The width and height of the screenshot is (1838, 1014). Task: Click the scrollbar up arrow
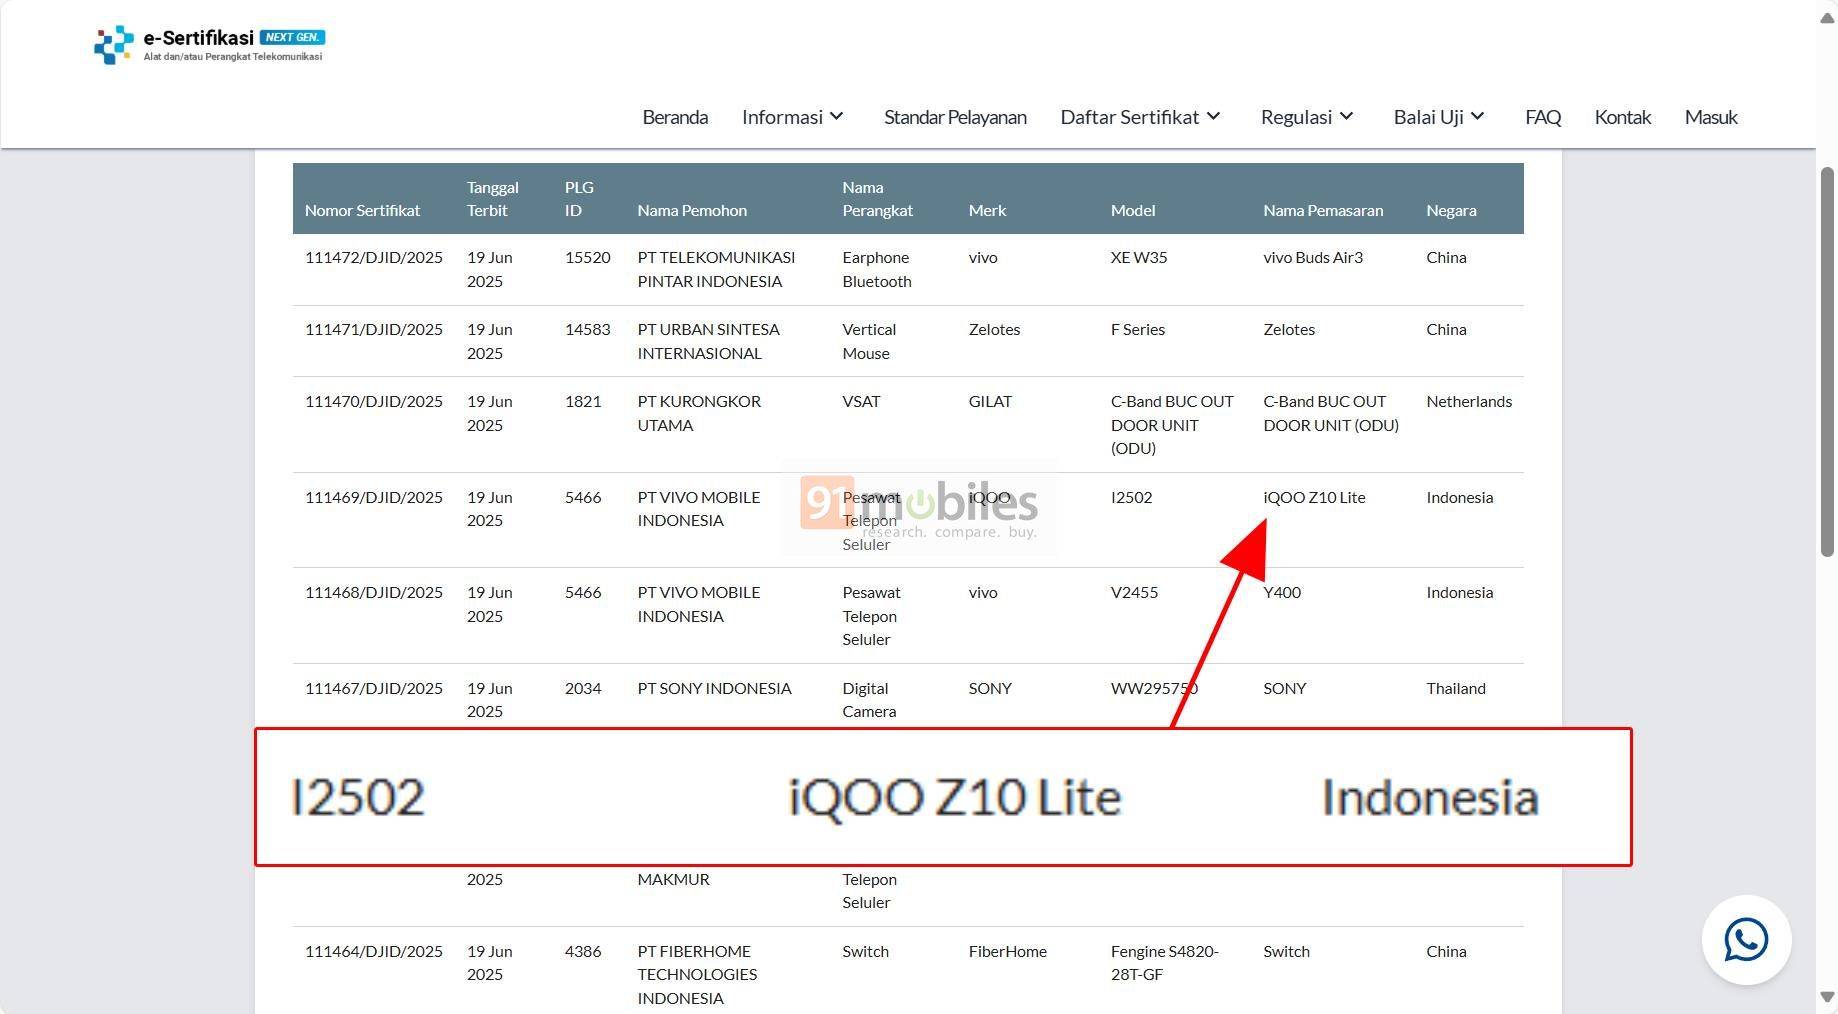click(x=1827, y=19)
